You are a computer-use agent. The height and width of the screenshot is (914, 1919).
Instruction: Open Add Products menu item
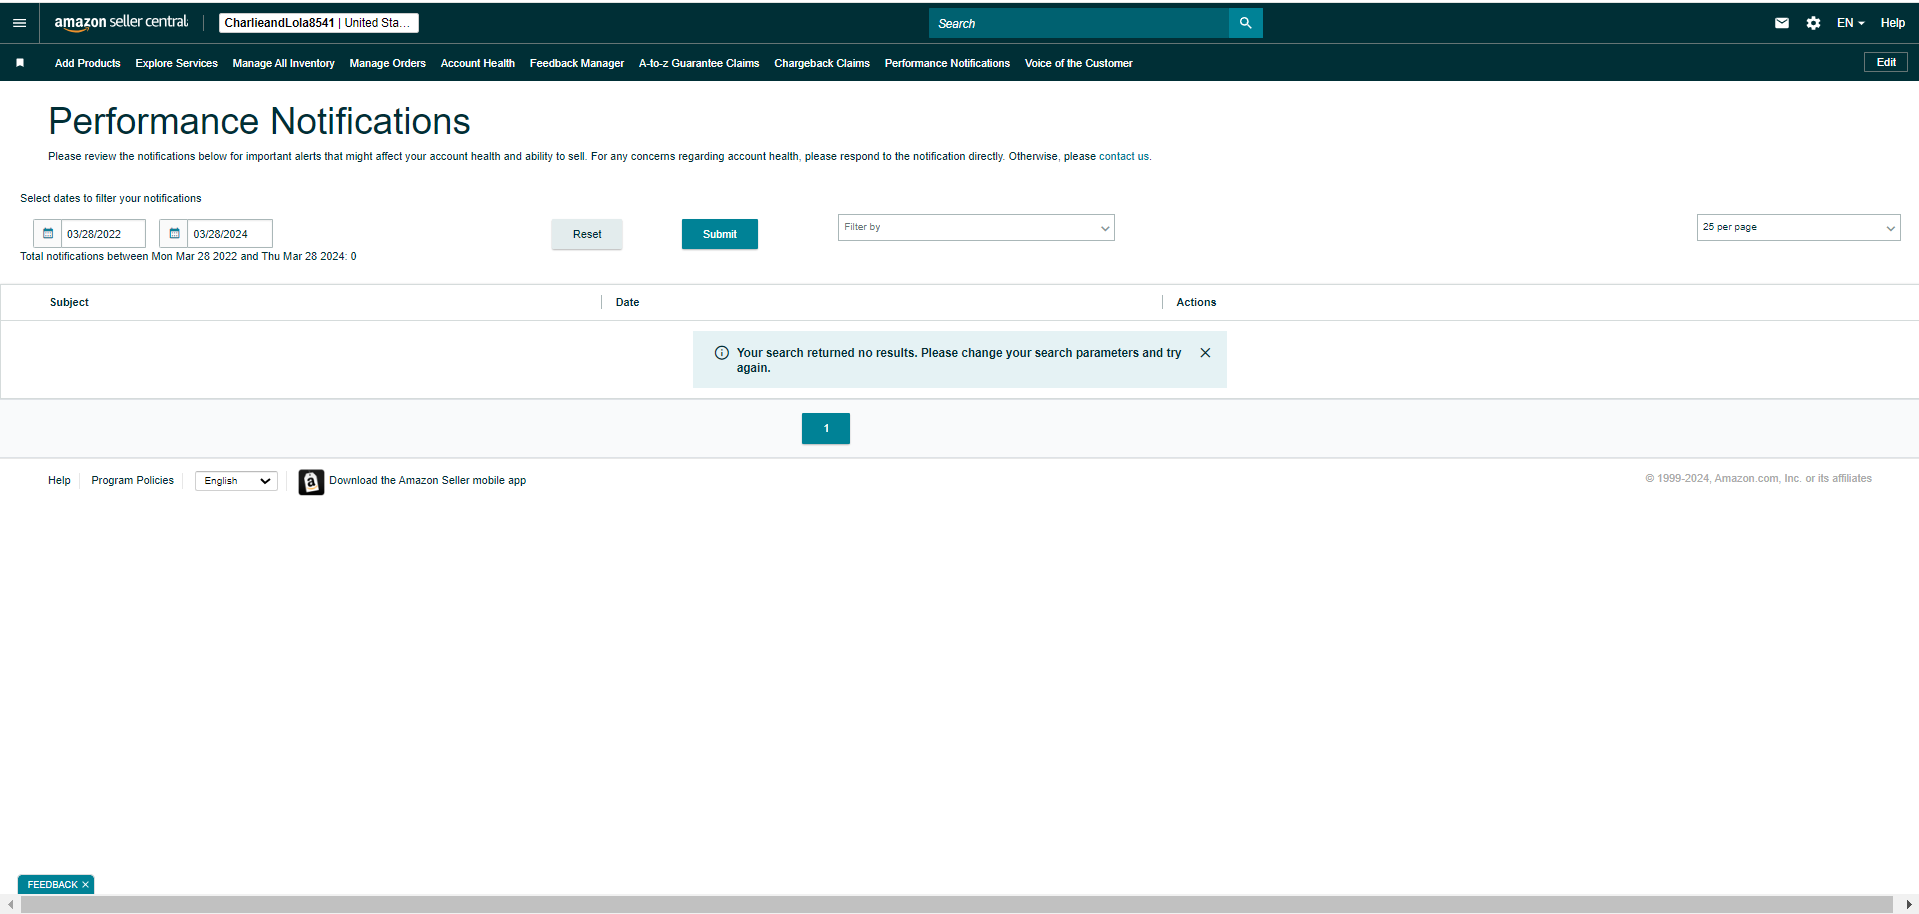(x=88, y=63)
